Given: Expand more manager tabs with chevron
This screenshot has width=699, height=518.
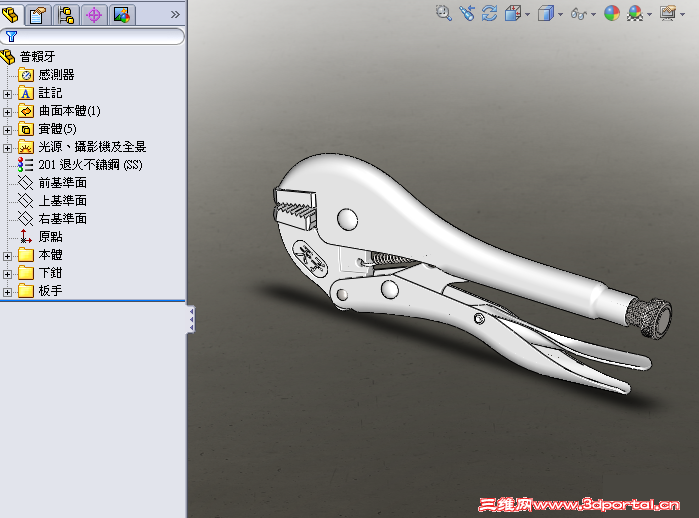Looking at the screenshot, I should [175, 15].
